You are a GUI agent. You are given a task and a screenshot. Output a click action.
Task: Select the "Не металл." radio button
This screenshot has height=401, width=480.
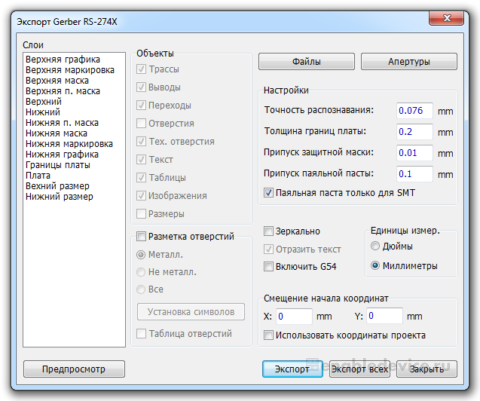pyautogui.click(x=141, y=272)
